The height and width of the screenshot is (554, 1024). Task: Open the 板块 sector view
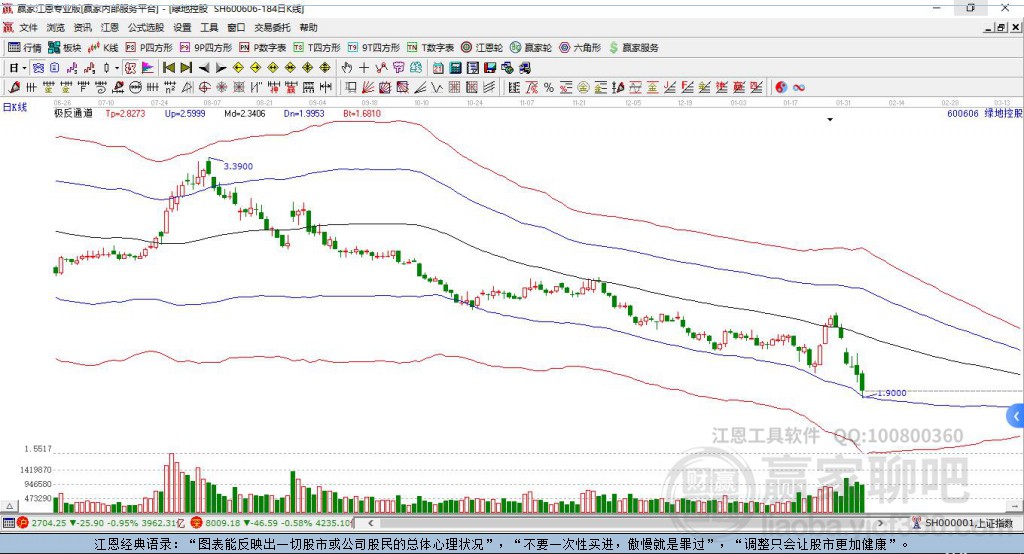tap(64, 48)
